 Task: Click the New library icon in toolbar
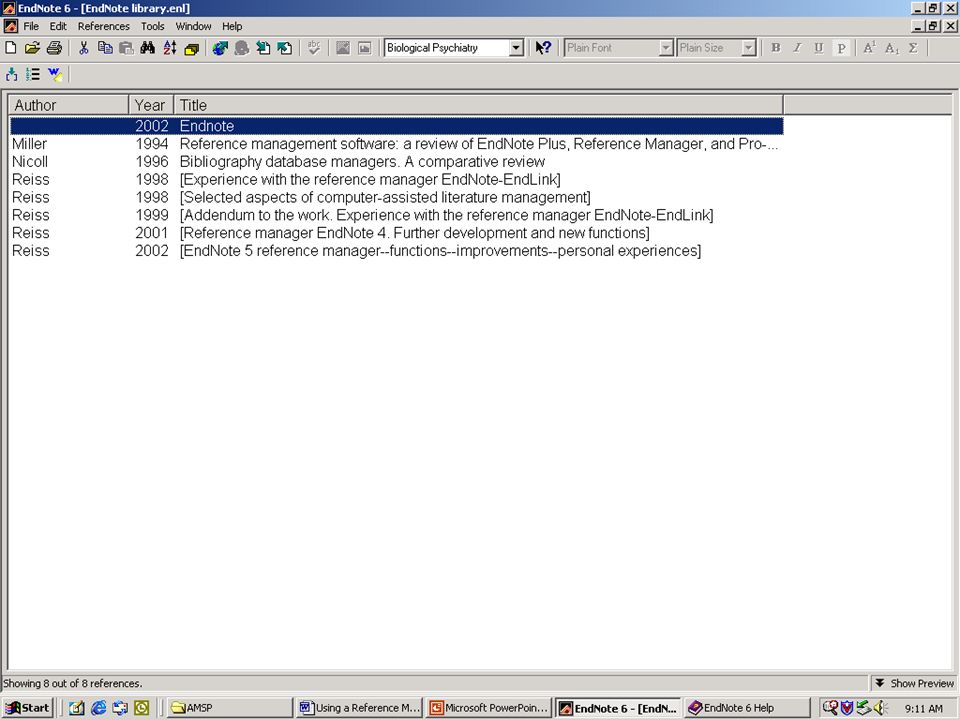click(x=10, y=48)
